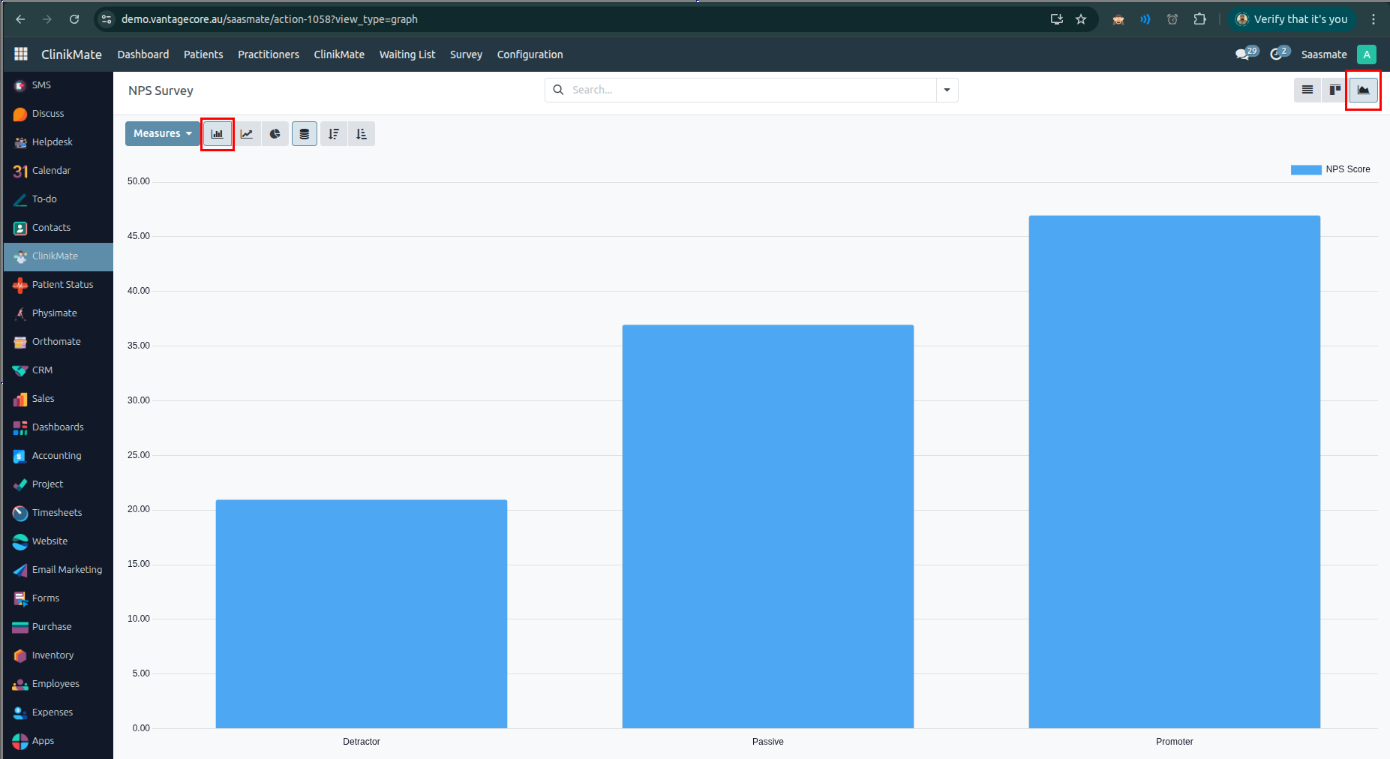This screenshot has width=1390, height=759.
Task: Sort bars in descending order
Action: tap(334, 134)
